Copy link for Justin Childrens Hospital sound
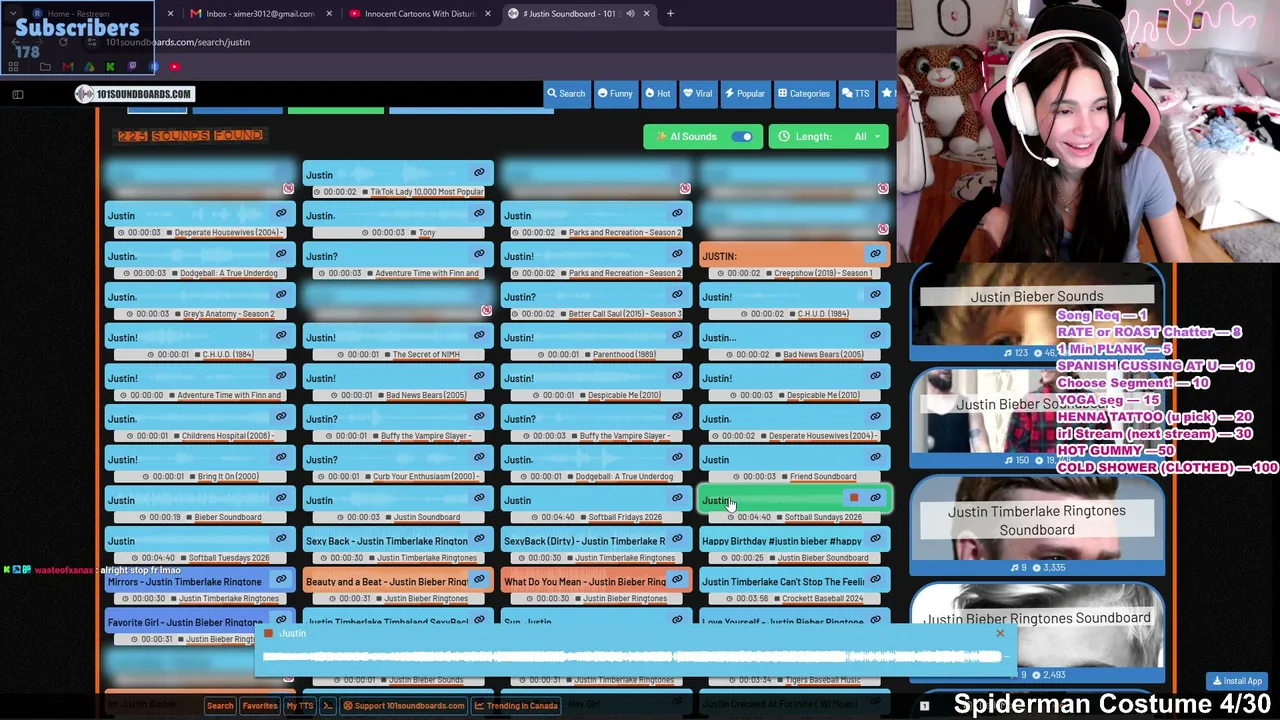The width and height of the screenshot is (1280, 720). [281, 417]
